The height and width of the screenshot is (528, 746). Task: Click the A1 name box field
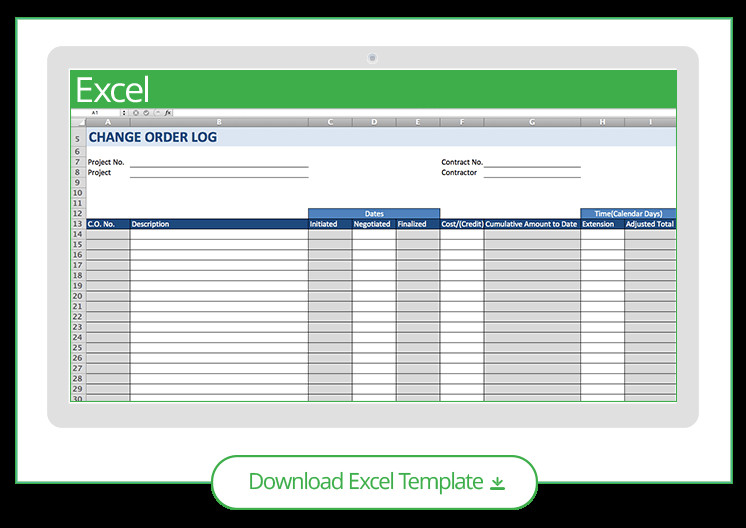[x=95, y=113]
